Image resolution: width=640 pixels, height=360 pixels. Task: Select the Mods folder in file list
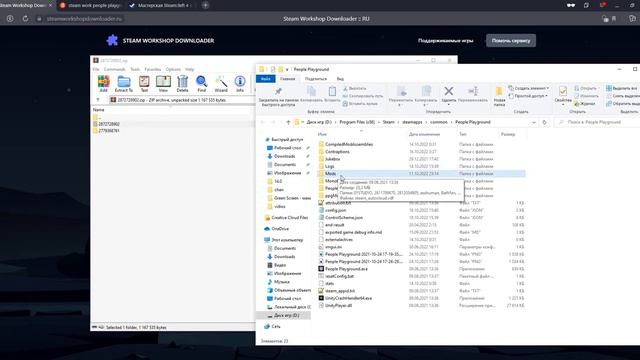tap(420, 174)
